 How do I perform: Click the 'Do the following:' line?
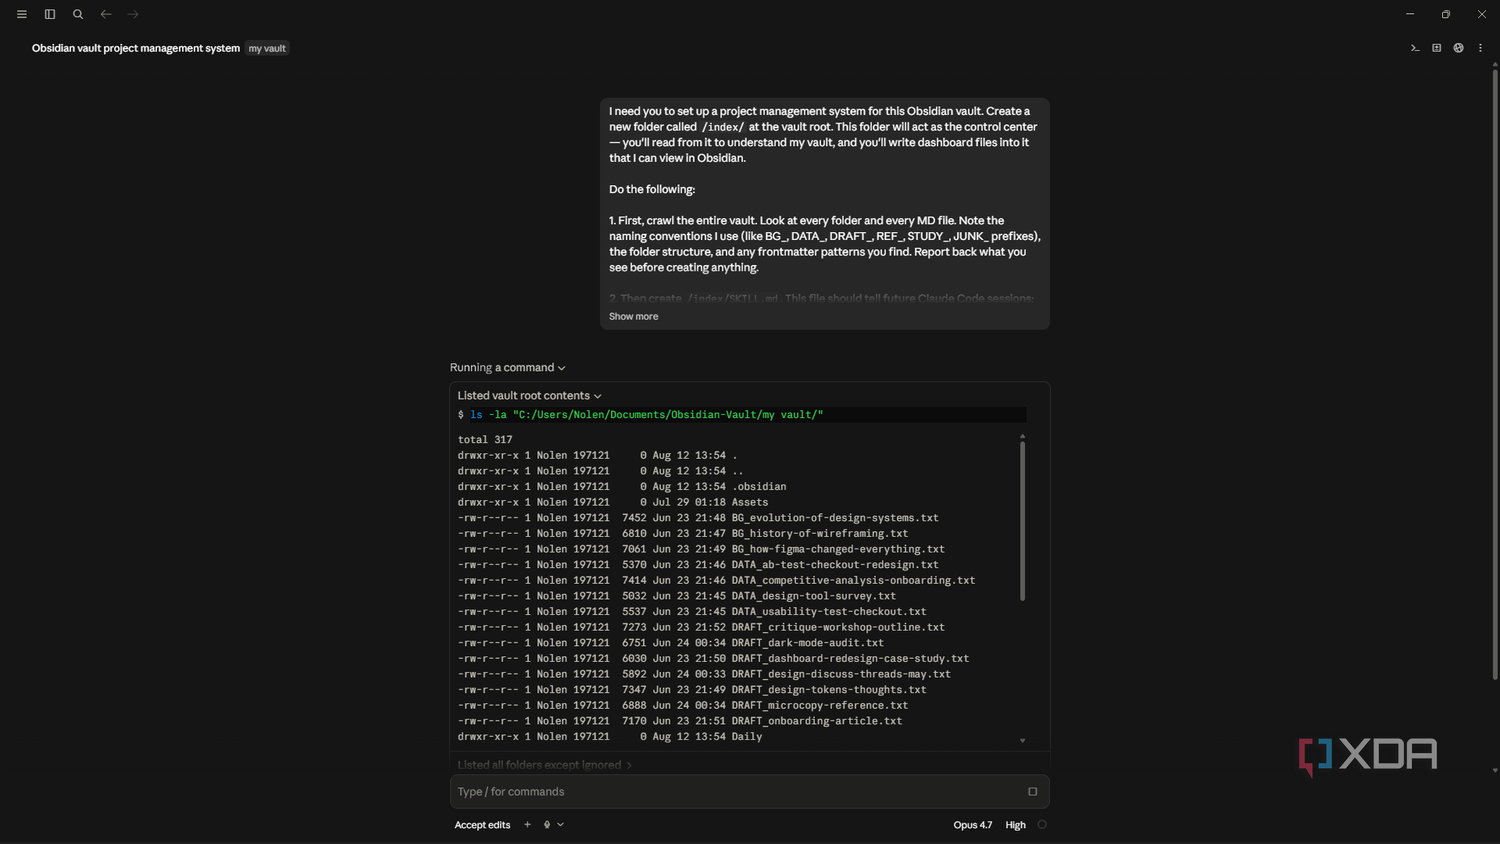pos(652,190)
